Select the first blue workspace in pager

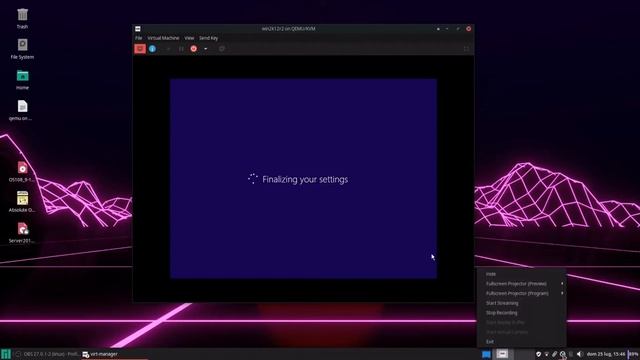[486, 354]
